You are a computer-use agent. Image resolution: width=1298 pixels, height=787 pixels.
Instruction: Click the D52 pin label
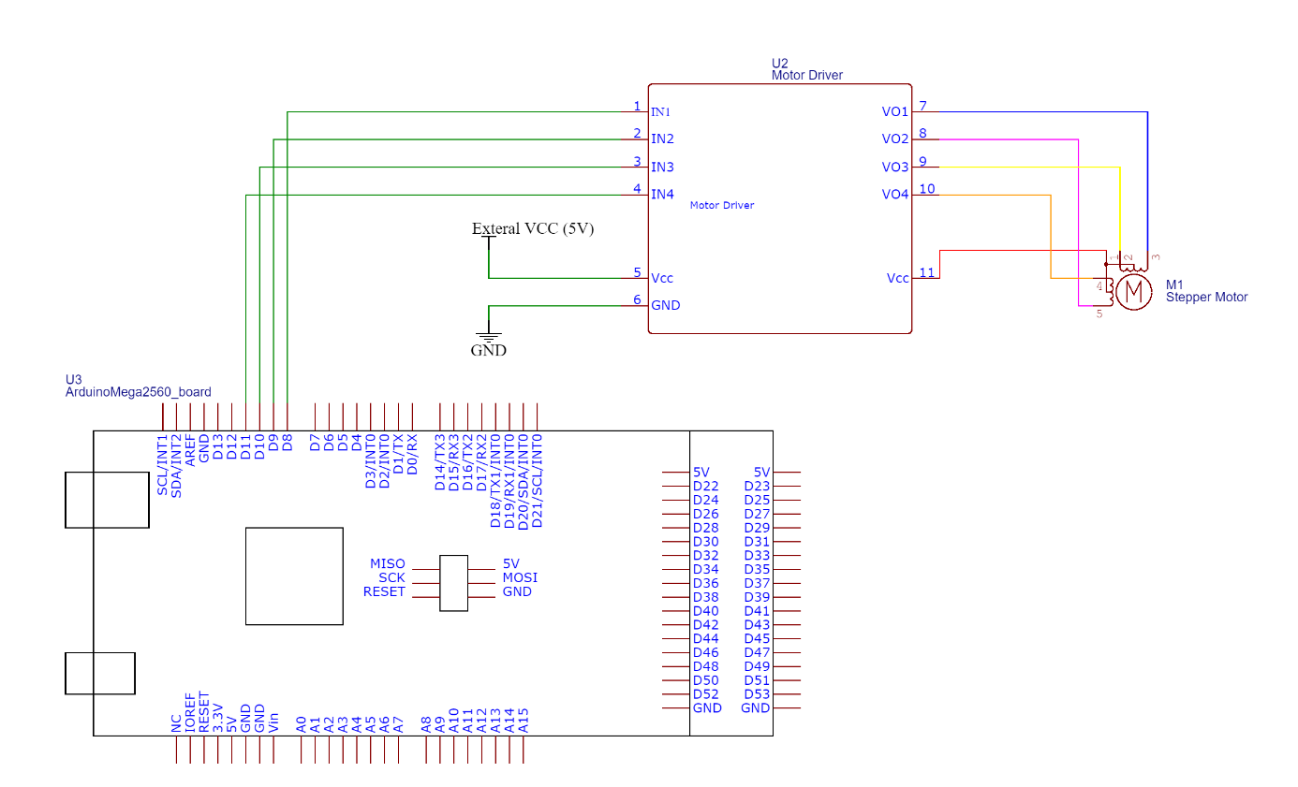[706, 694]
